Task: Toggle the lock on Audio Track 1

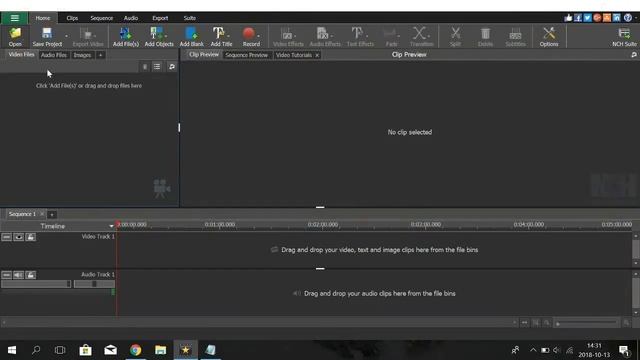Action: pyautogui.click(x=31, y=275)
